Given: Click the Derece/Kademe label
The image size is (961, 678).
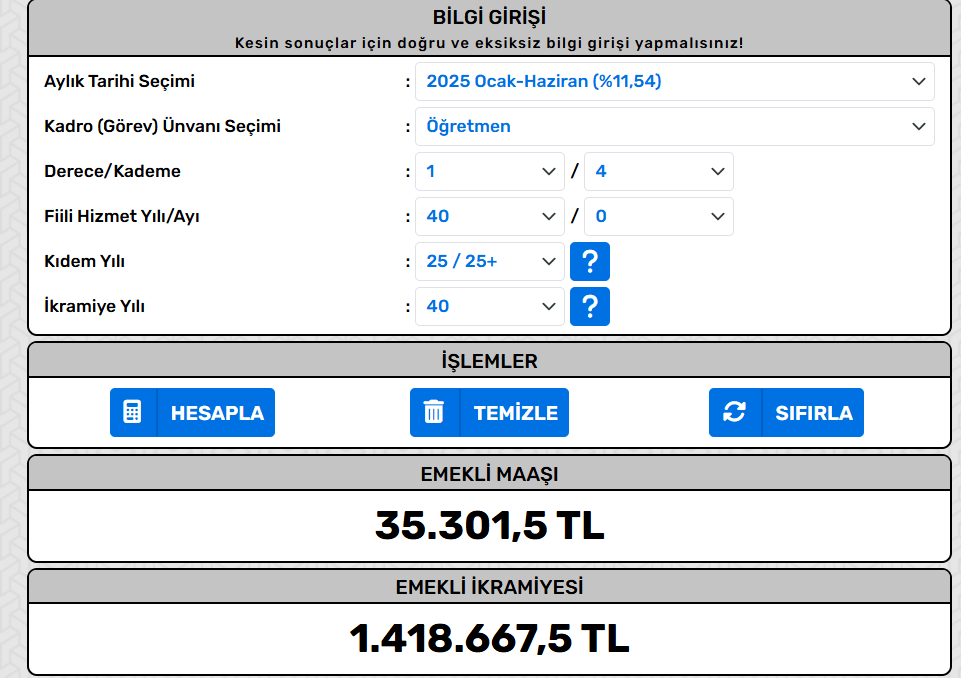Looking at the screenshot, I should click(112, 171).
